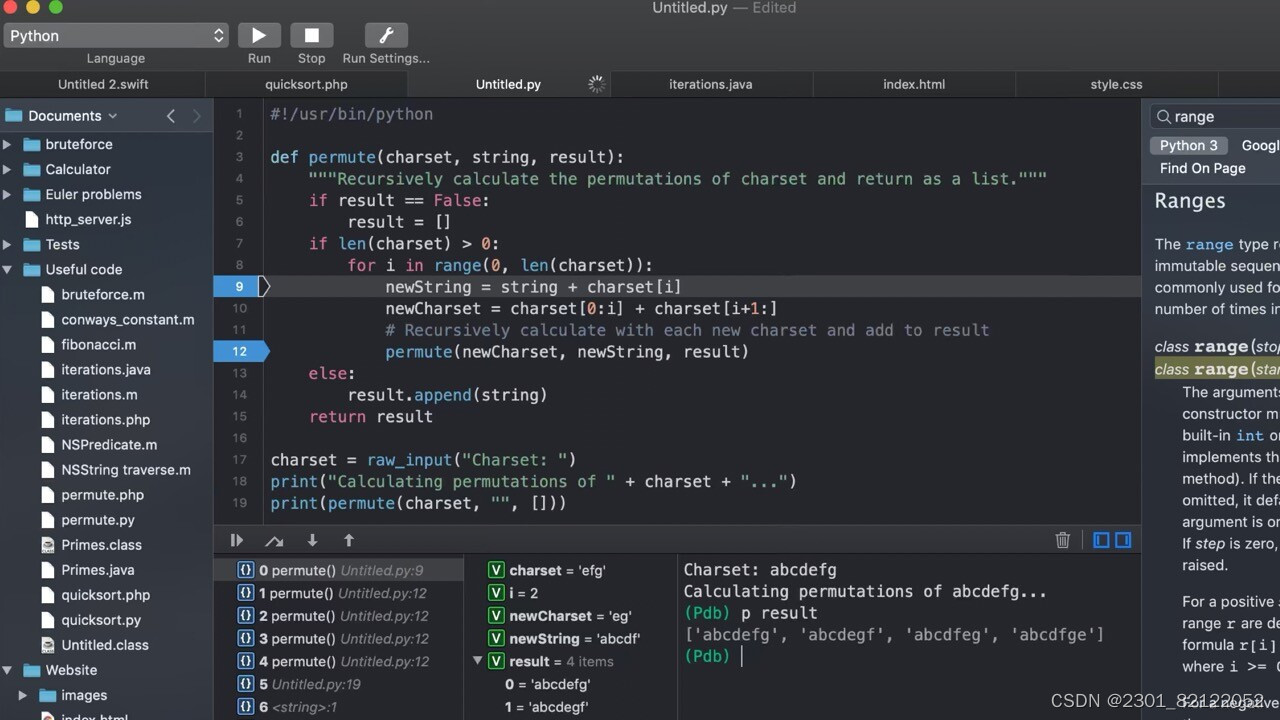Switch to the Python 3 documentation tab
Viewport: 1280px width, 720px height.
coord(1188,145)
